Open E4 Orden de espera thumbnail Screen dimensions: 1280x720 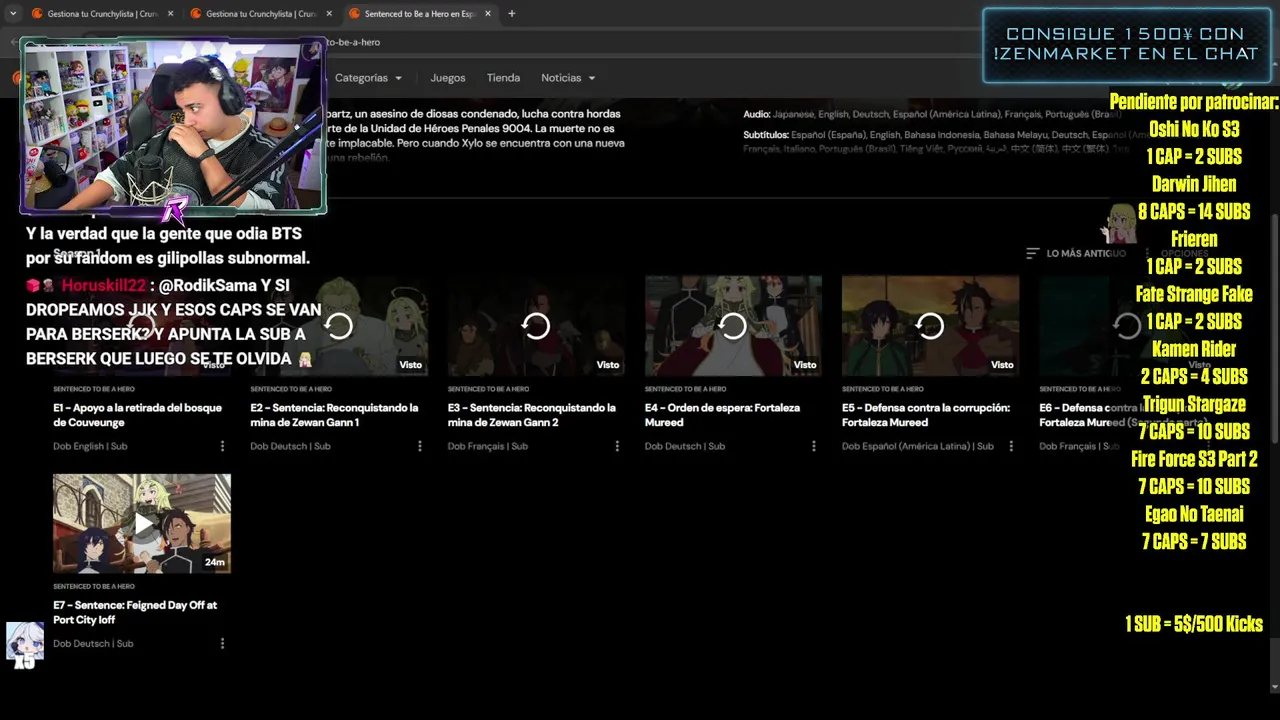coord(733,326)
